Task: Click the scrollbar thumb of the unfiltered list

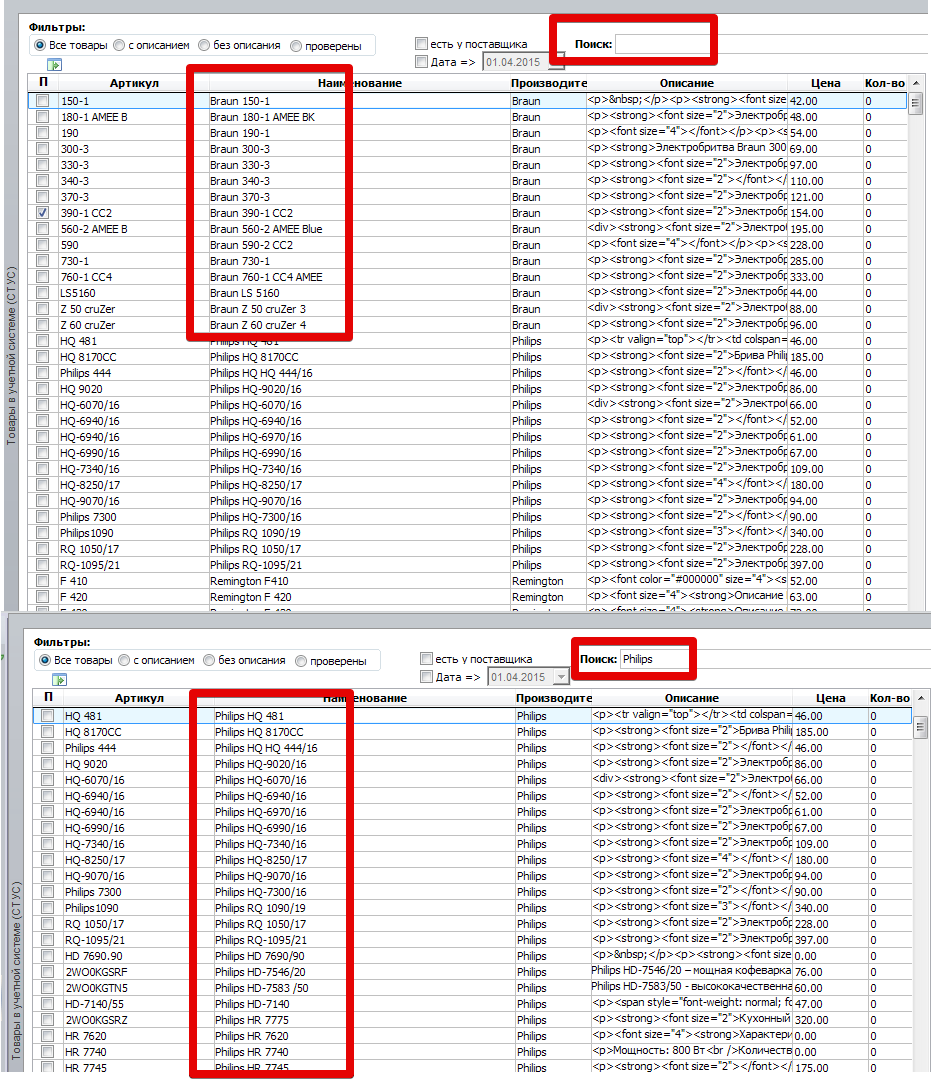Action: 916,104
